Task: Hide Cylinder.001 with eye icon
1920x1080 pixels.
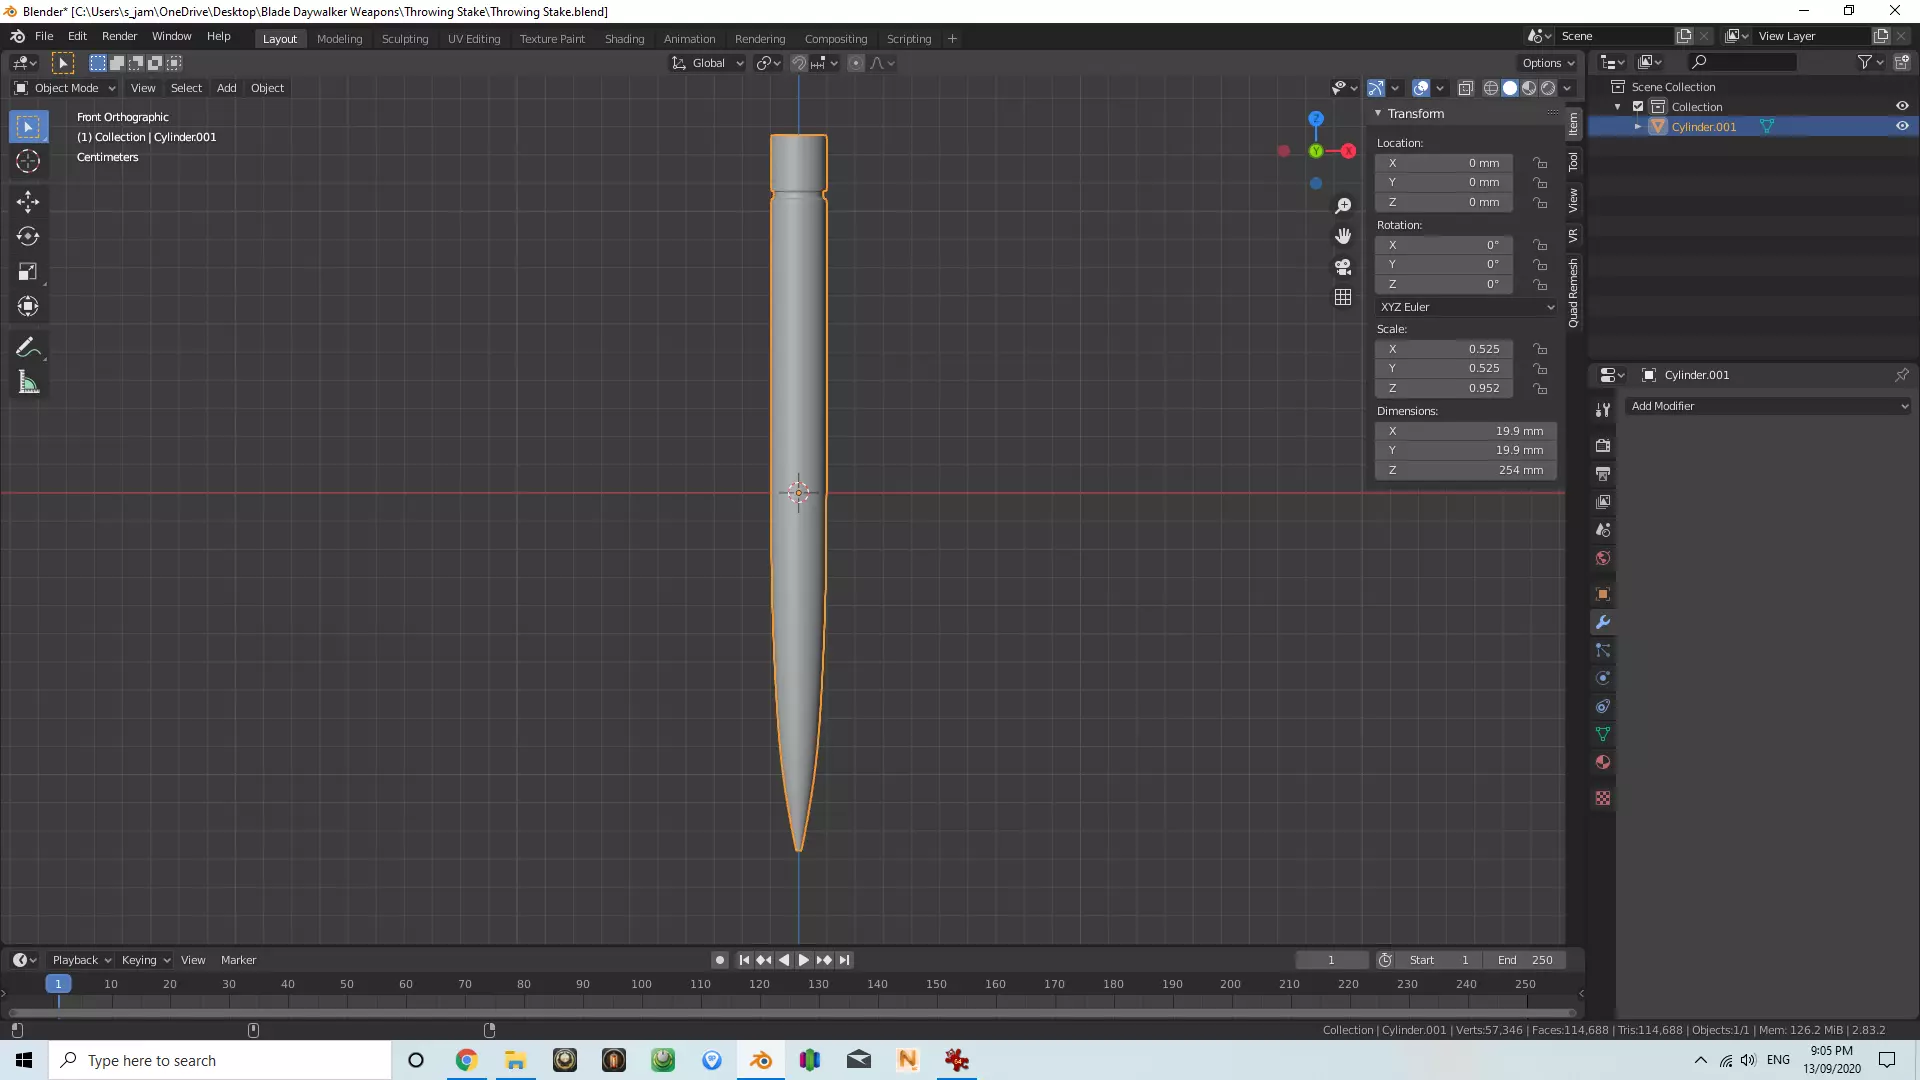Action: pyautogui.click(x=1902, y=127)
